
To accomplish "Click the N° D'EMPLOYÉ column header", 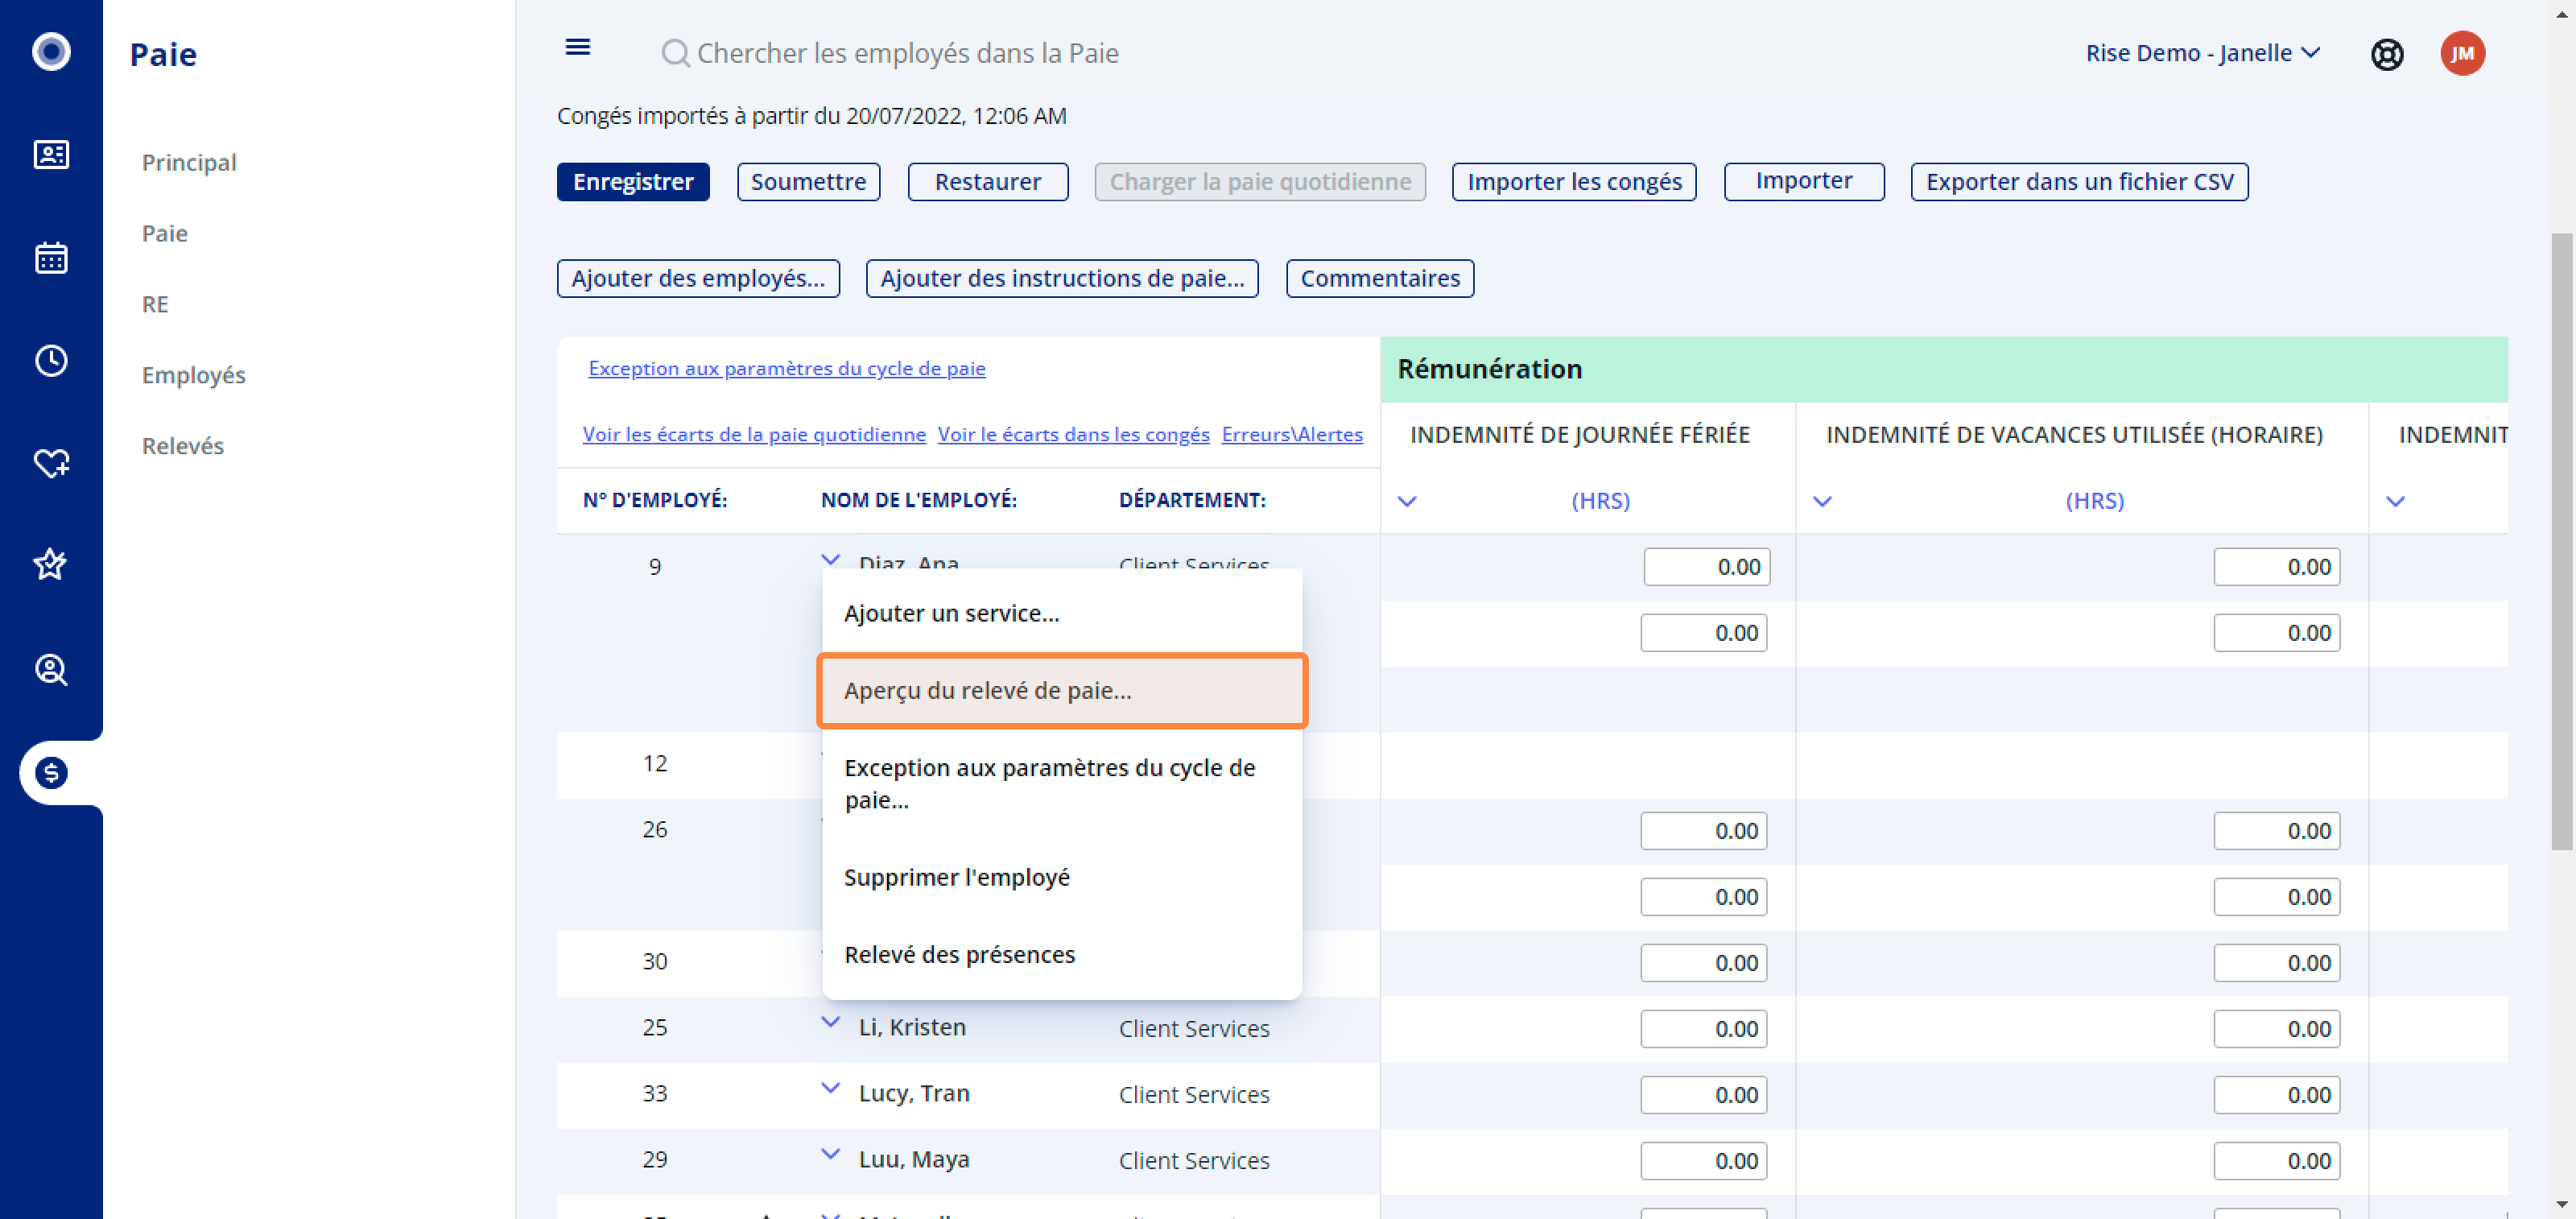I will click(655, 500).
